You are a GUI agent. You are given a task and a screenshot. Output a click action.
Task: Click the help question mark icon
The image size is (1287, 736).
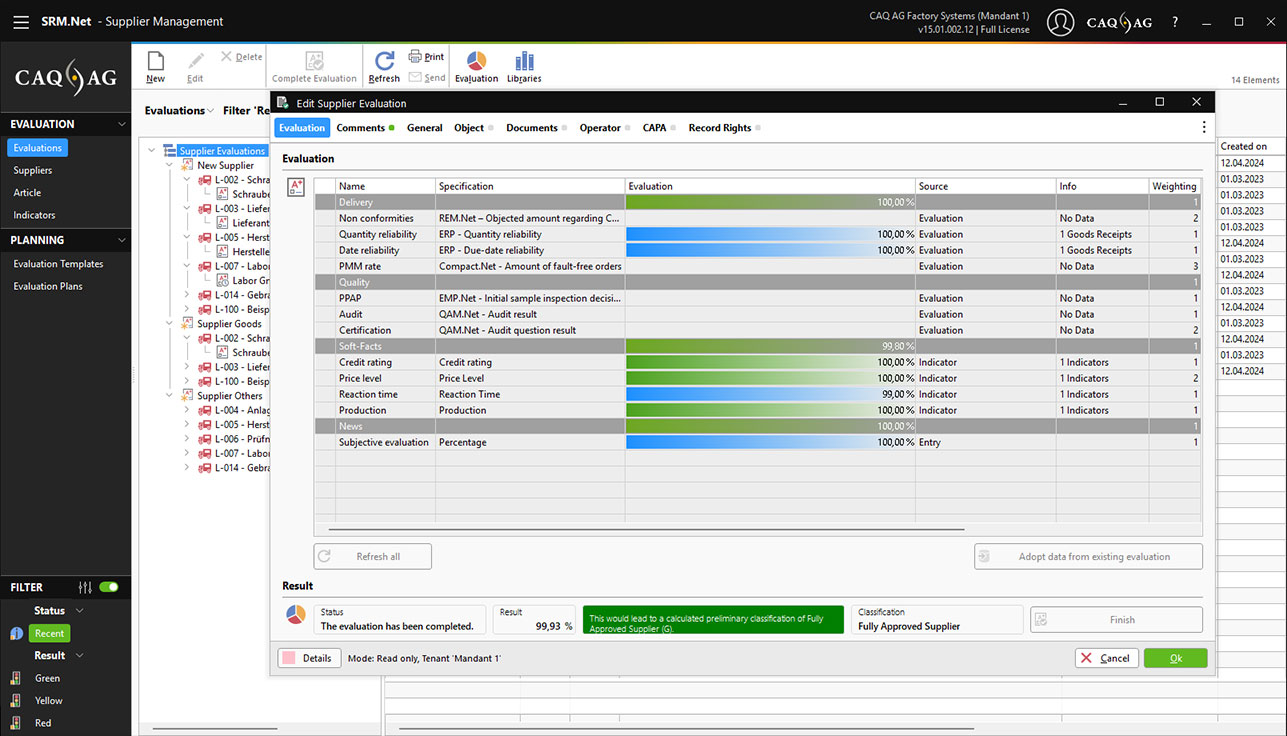coord(1175,22)
